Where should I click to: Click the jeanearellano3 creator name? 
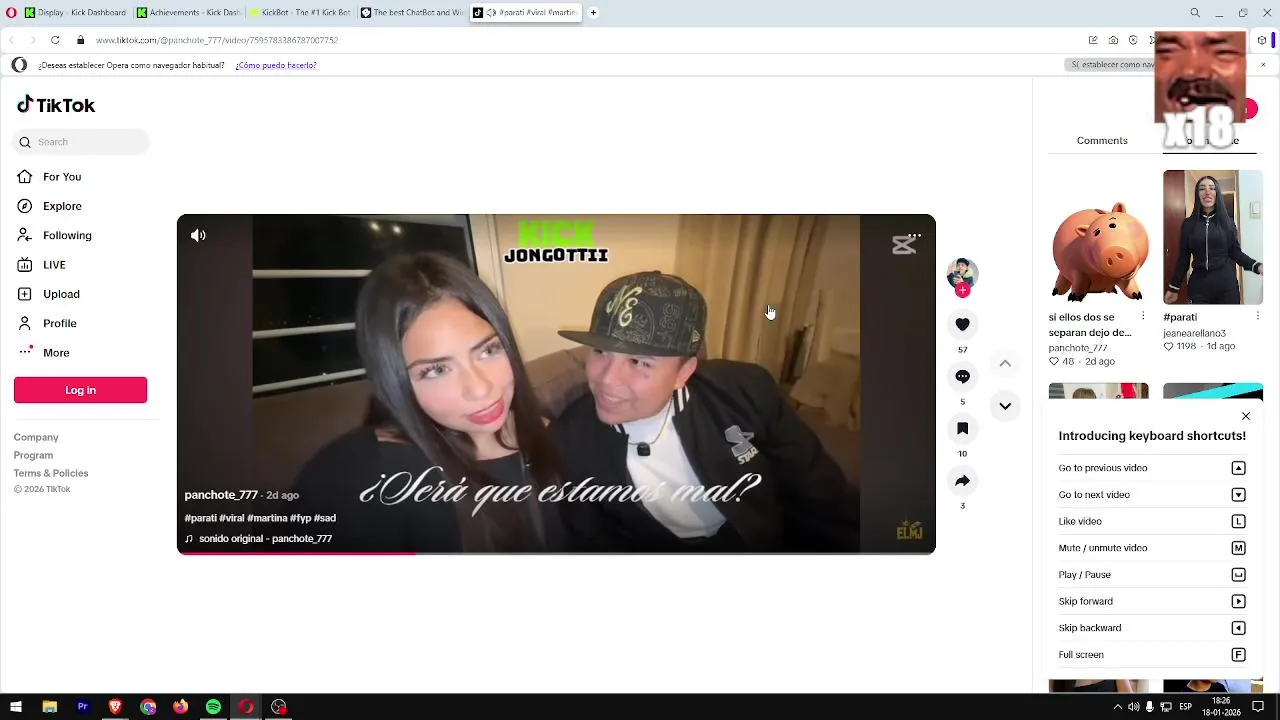[1194, 333]
